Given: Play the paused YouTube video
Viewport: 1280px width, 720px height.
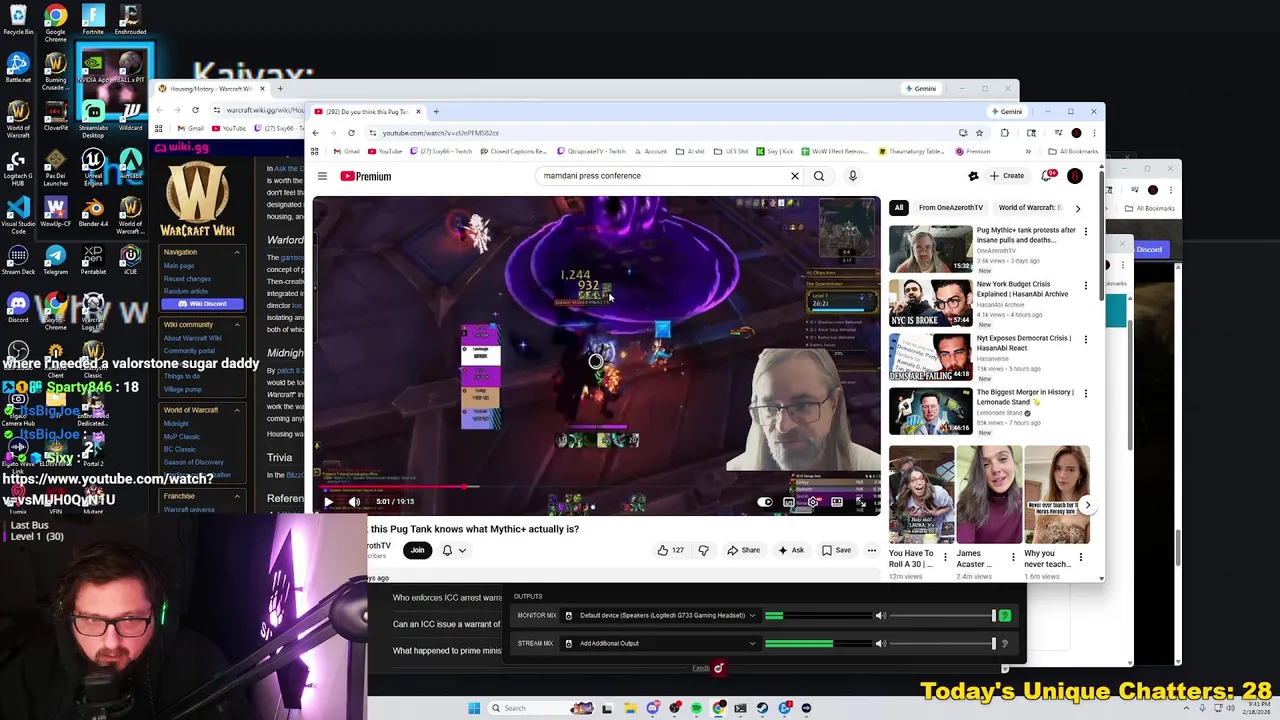Looking at the screenshot, I should [328, 501].
